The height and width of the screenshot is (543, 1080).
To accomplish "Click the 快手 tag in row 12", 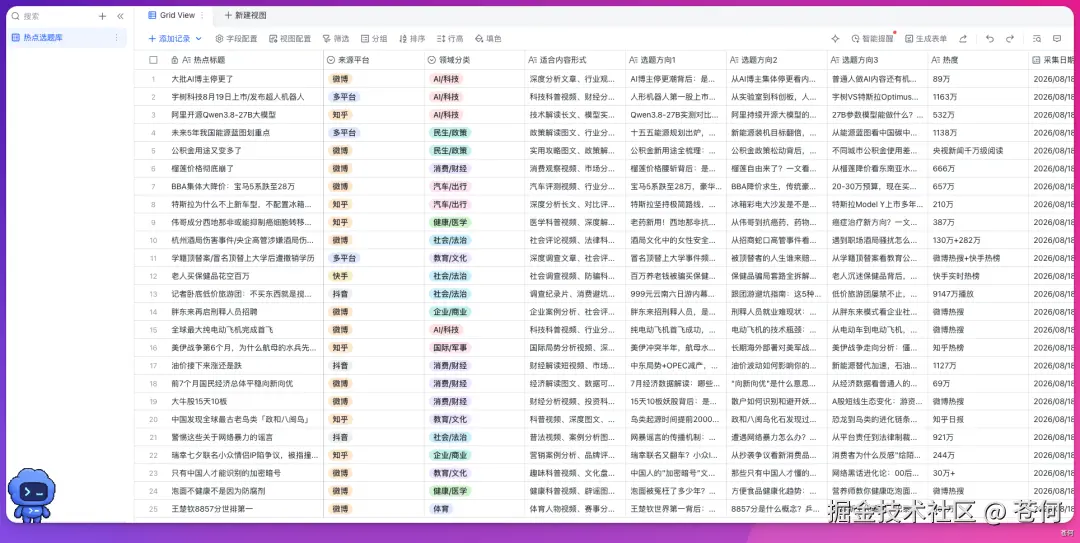I will pos(340,276).
